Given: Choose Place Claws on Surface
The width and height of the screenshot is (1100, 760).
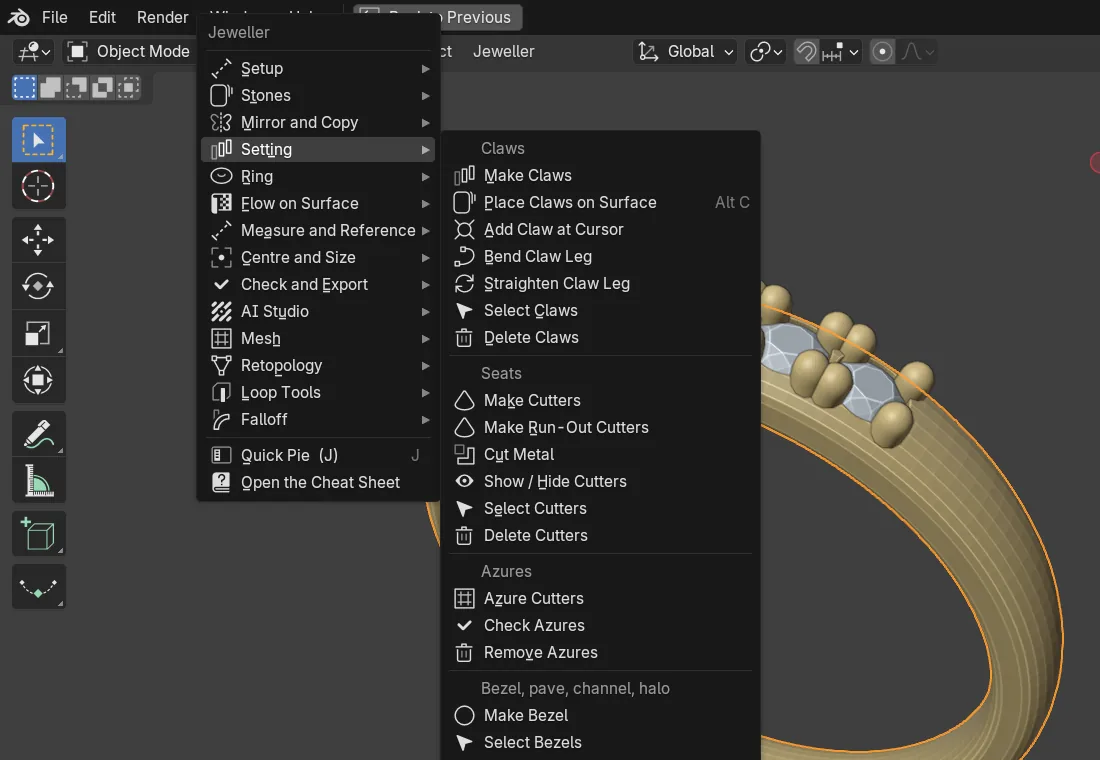Looking at the screenshot, I should [x=601, y=202].
